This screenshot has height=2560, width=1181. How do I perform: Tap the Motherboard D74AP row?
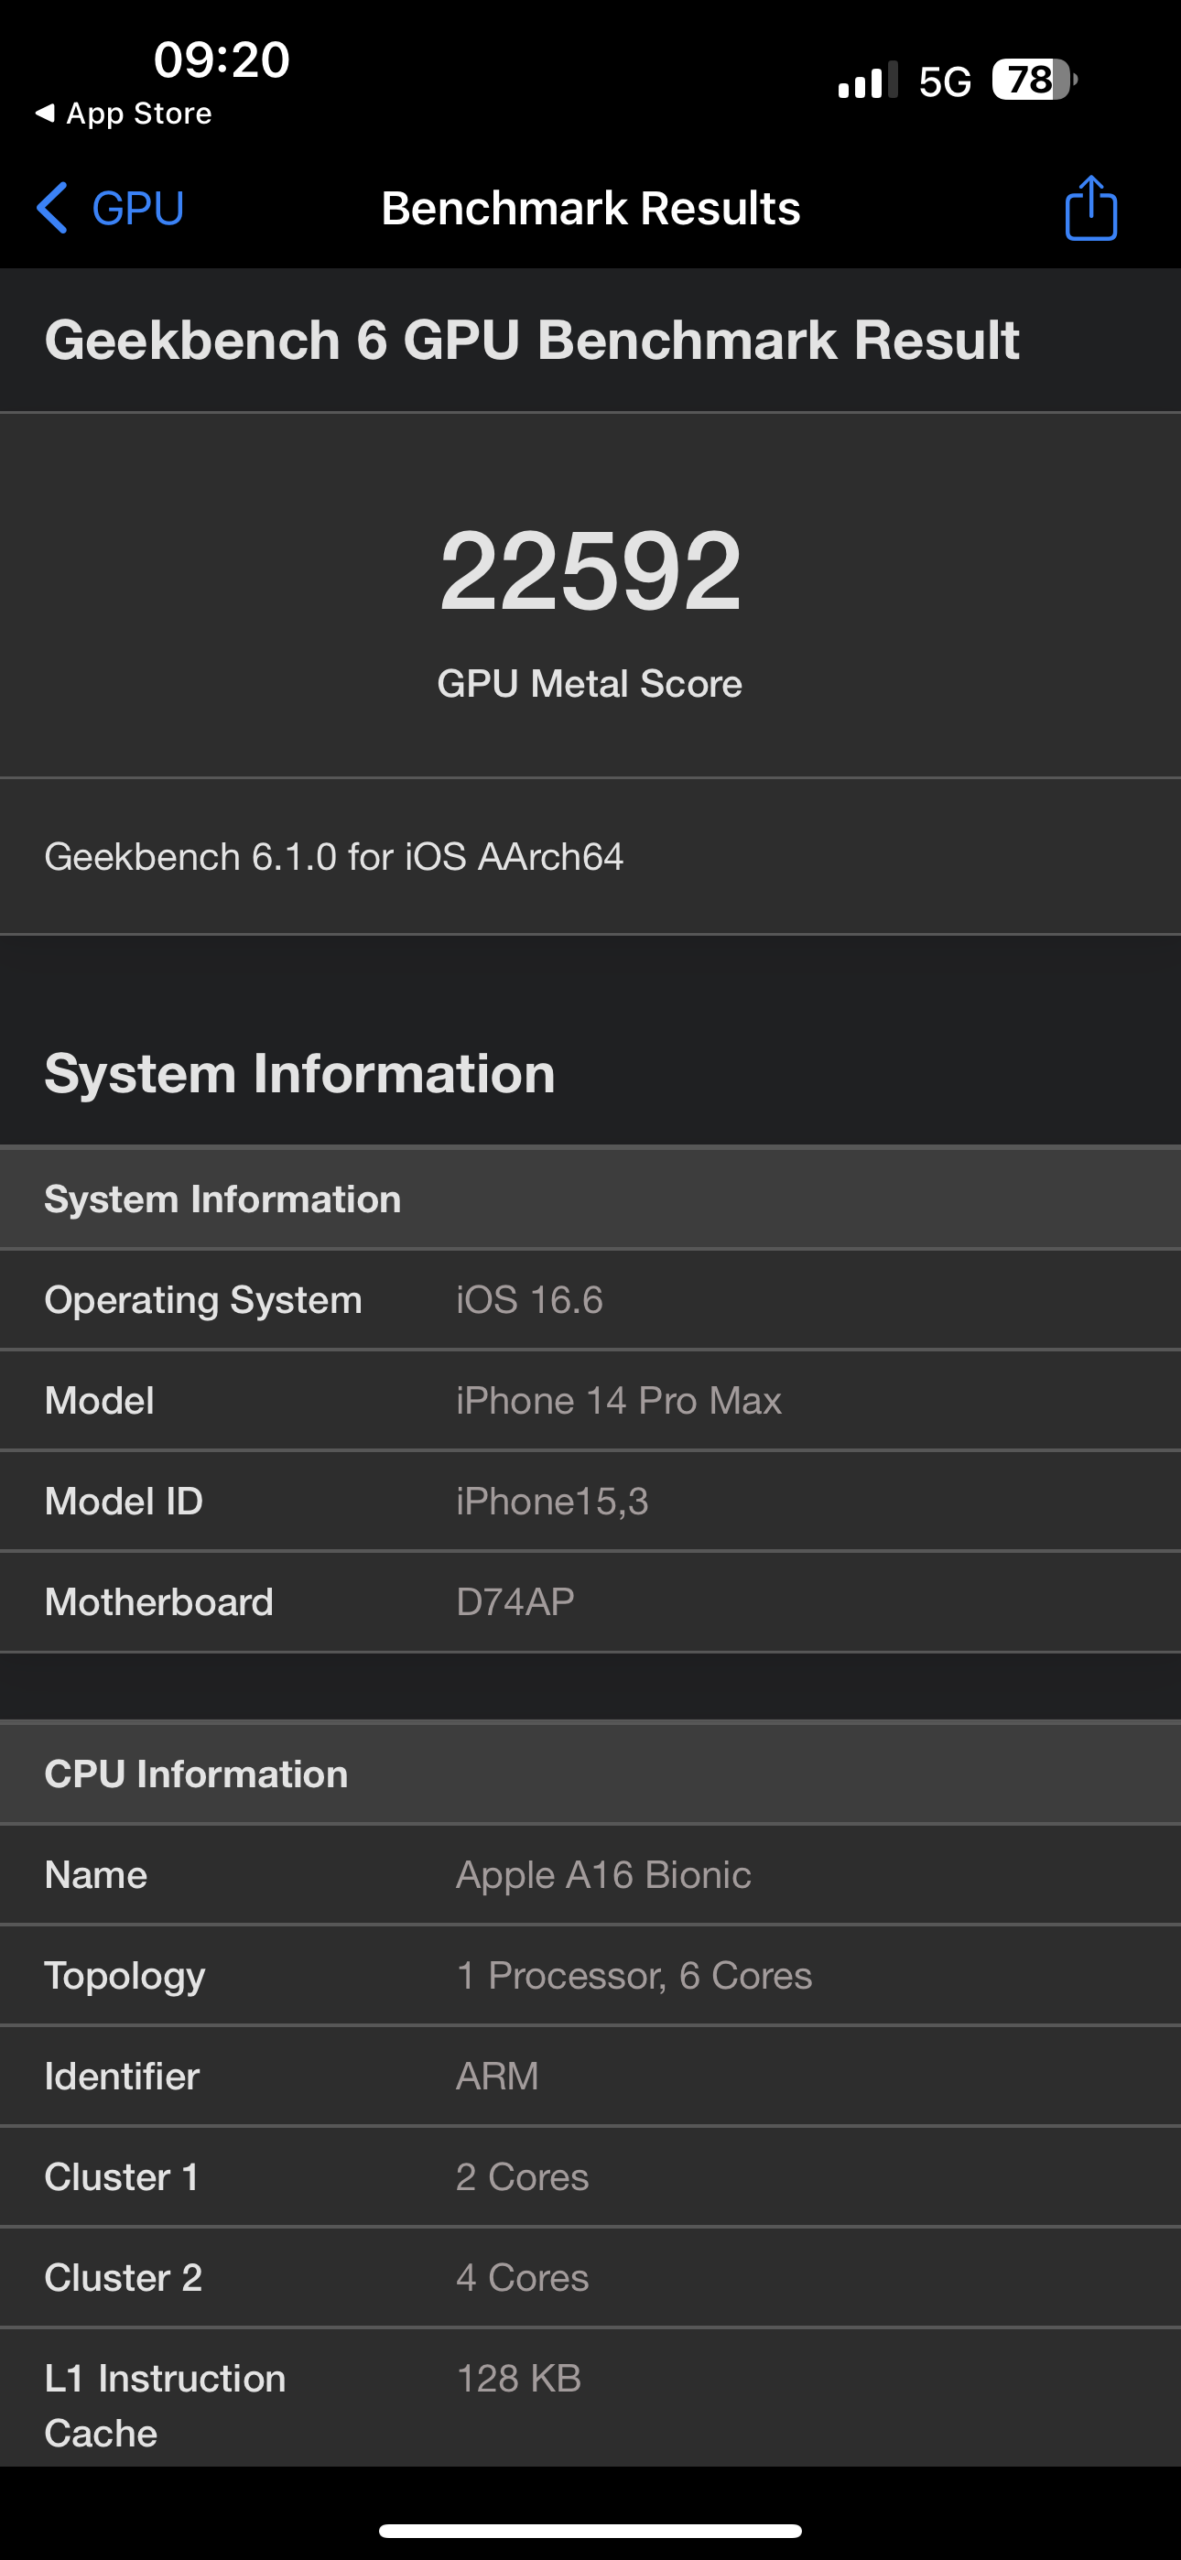[x=590, y=1602]
